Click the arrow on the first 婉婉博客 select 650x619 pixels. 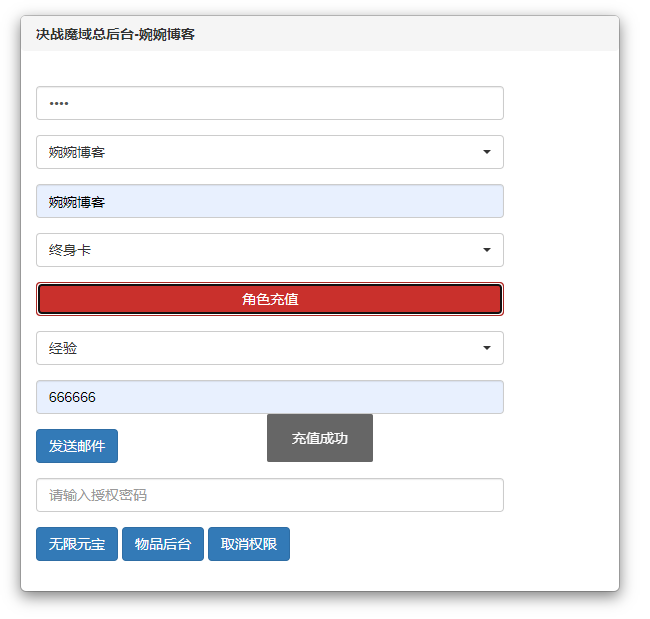(486, 152)
